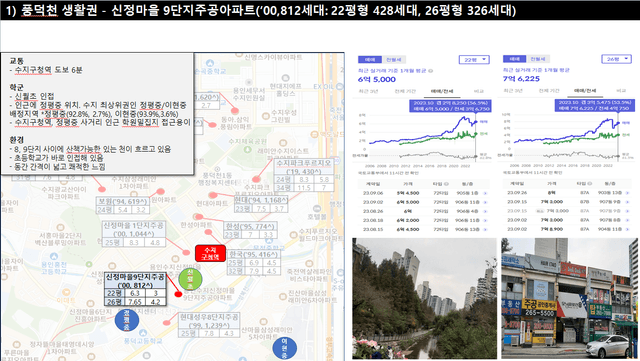The height and width of the screenshot is (361, 640).
Task: Click the 용인홍천고등학교 school map icon
Action: [x=53, y=256]
